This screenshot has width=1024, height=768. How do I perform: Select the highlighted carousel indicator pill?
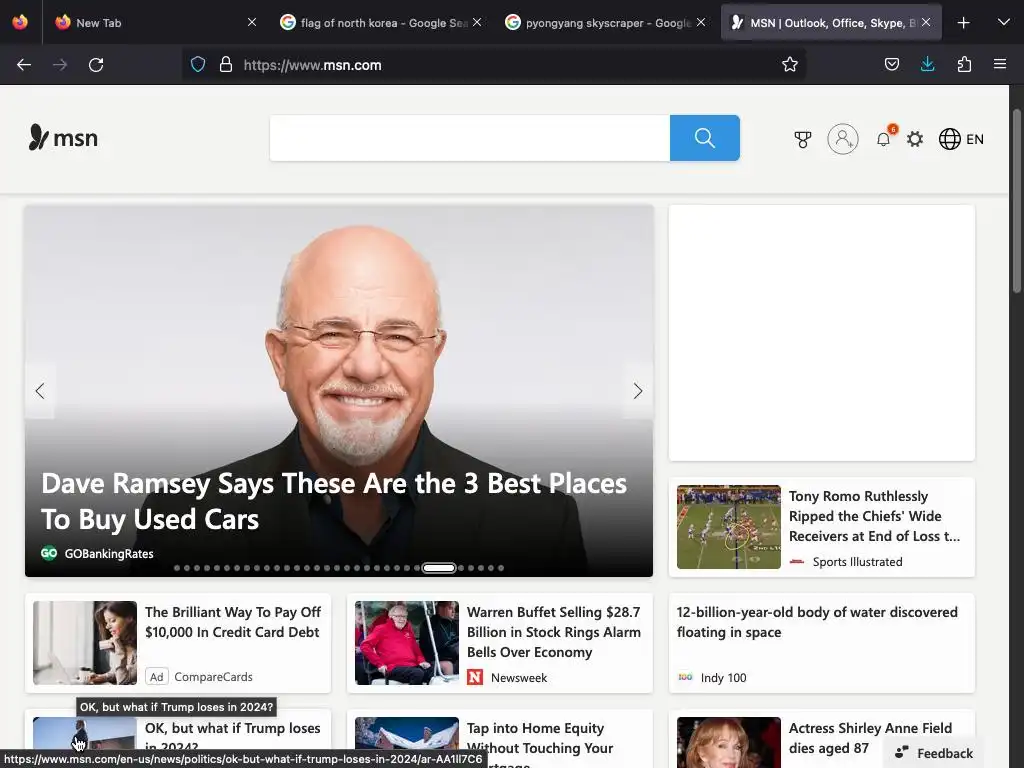(x=439, y=568)
